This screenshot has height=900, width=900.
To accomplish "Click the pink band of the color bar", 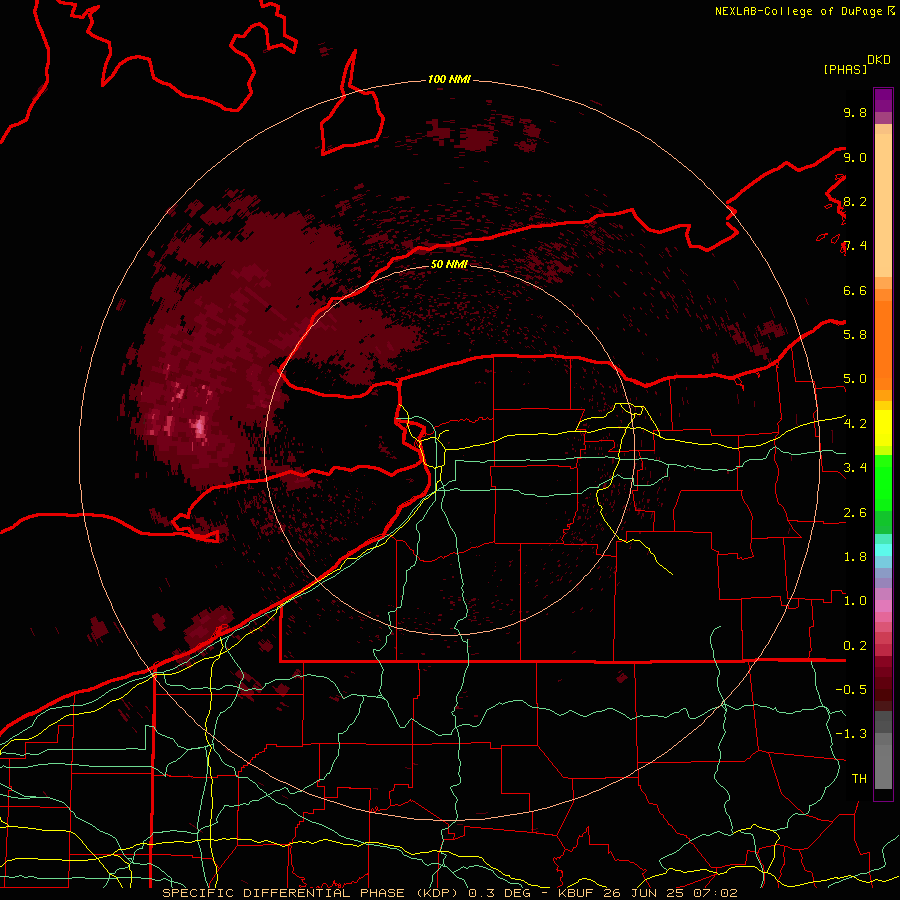I will coord(883,606).
